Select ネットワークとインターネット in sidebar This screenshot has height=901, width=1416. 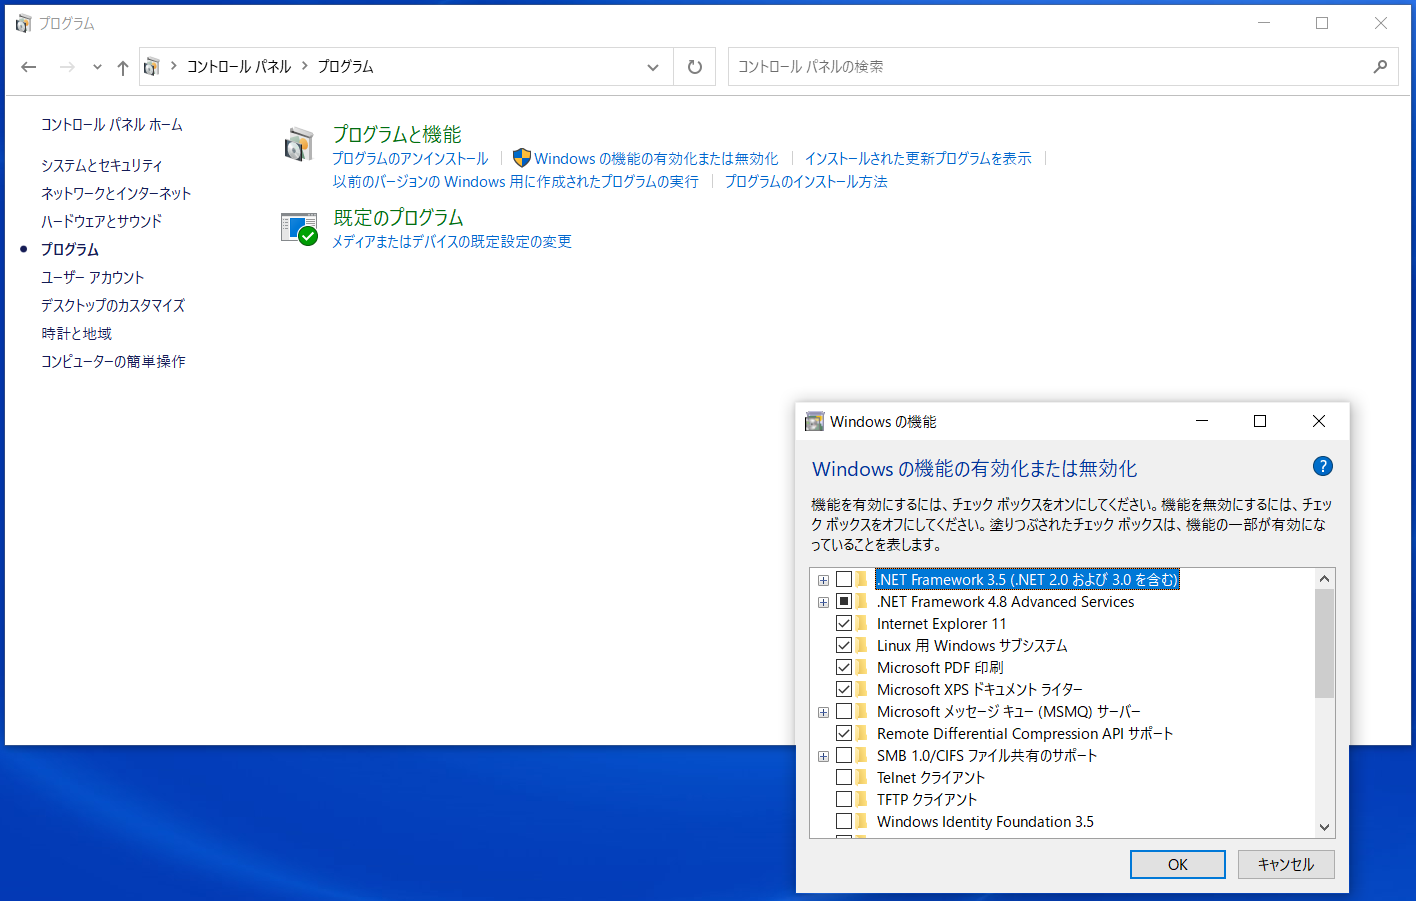(x=116, y=193)
